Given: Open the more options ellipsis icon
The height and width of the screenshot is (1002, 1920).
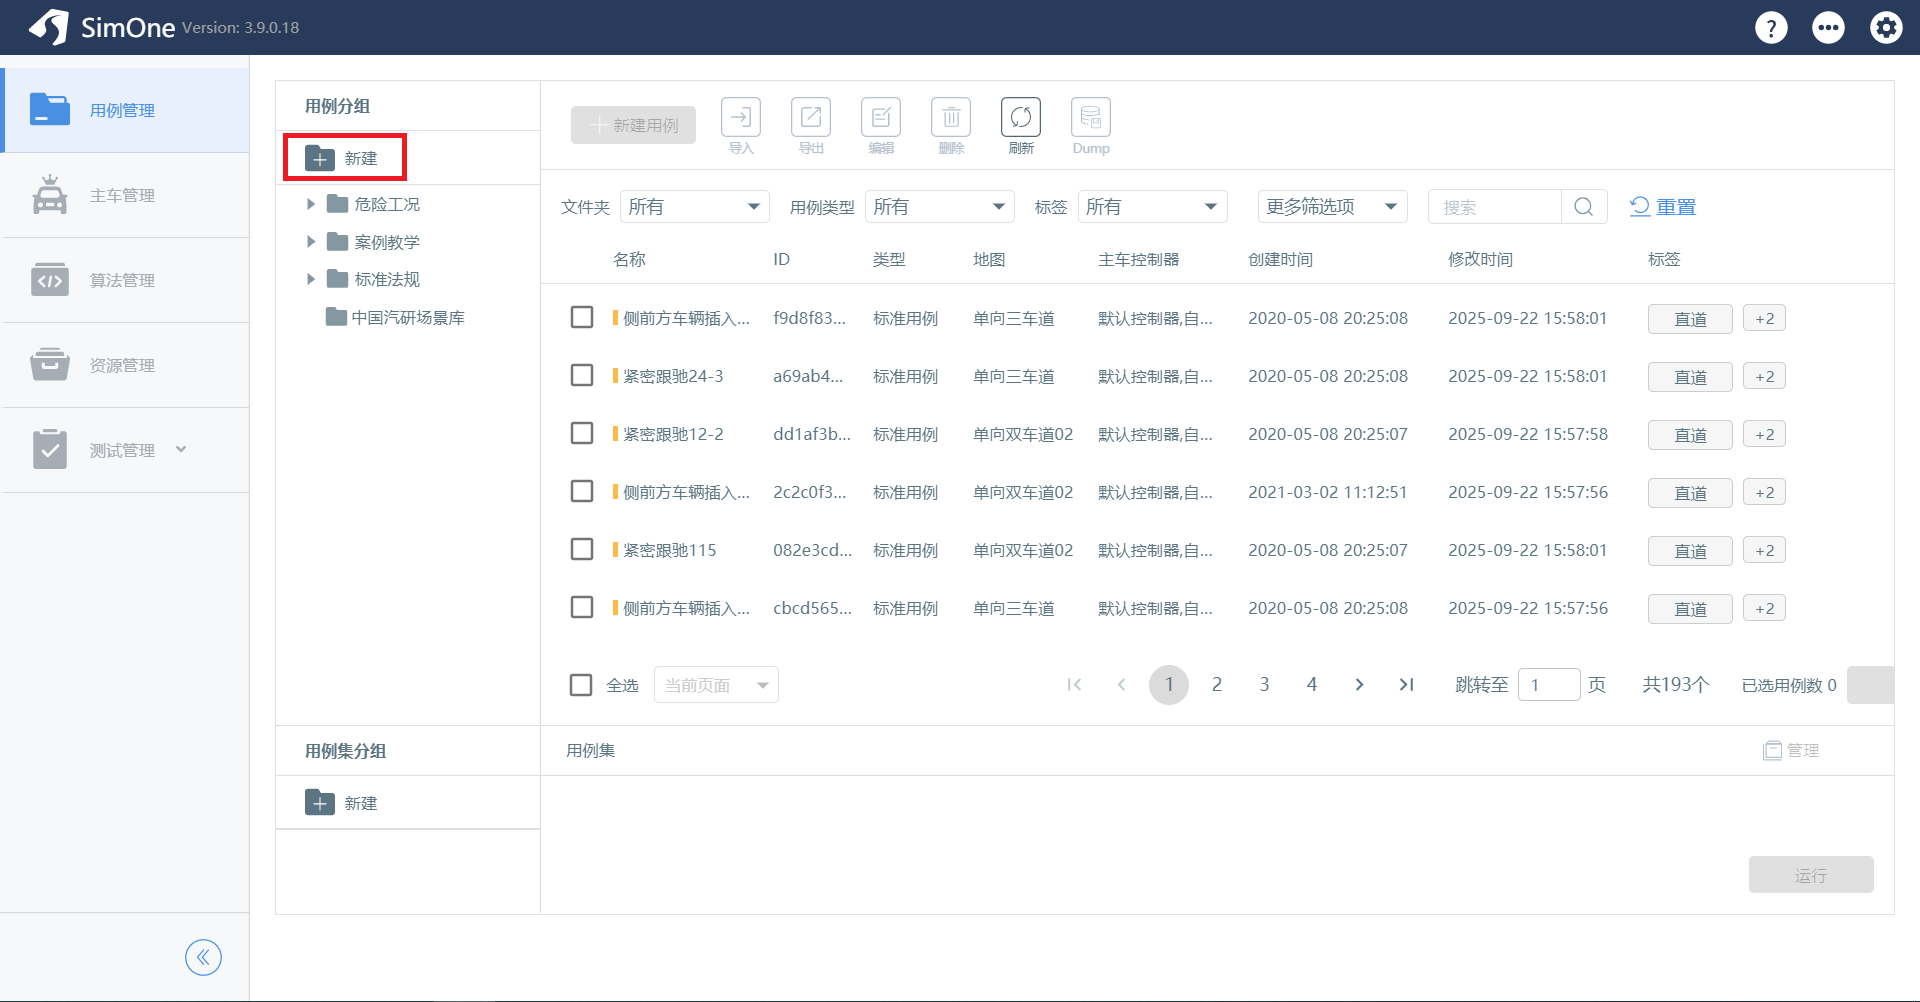Looking at the screenshot, I should (x=1829, y=27).
